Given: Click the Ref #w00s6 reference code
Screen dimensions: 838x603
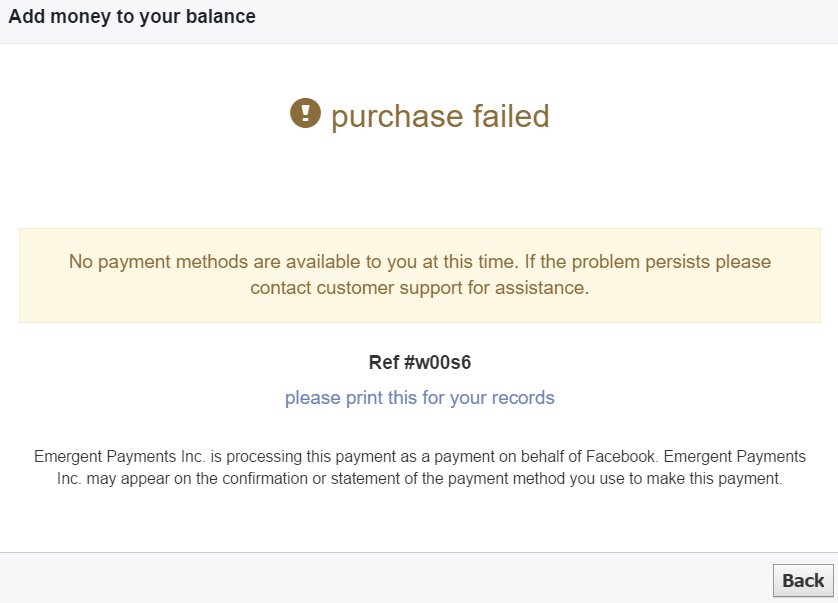Looking at the screenshot, I should 419,362.
